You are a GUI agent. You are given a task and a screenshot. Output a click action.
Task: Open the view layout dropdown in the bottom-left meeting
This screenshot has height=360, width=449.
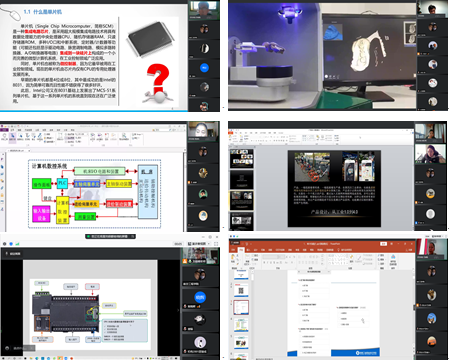pyautogui.click(x=199, y=244)
